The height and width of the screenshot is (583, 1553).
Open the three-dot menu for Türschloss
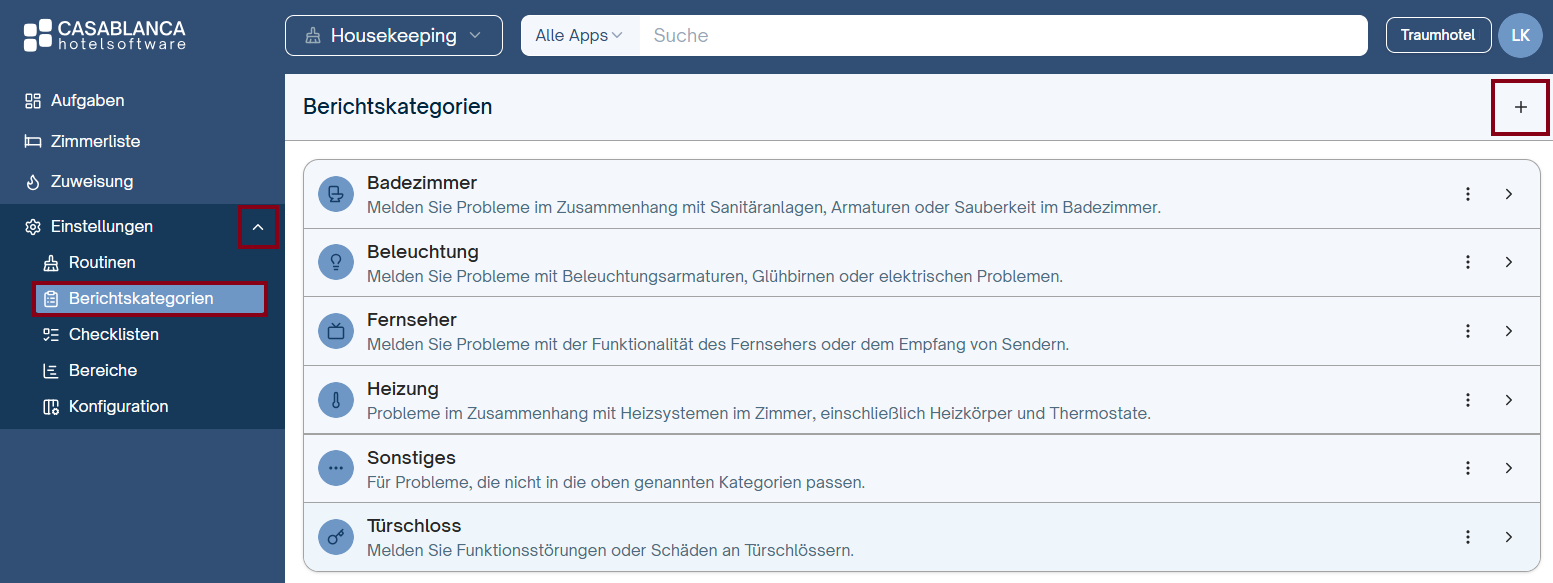click(1468, 537)
